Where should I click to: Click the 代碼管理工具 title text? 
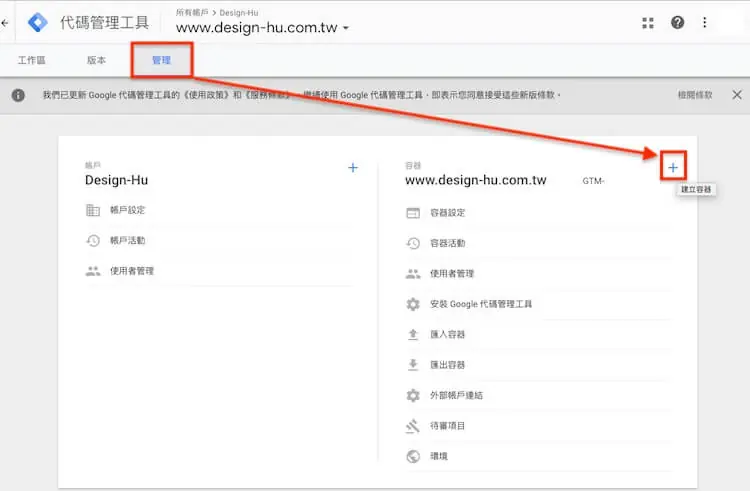click(x=104, y=22)
